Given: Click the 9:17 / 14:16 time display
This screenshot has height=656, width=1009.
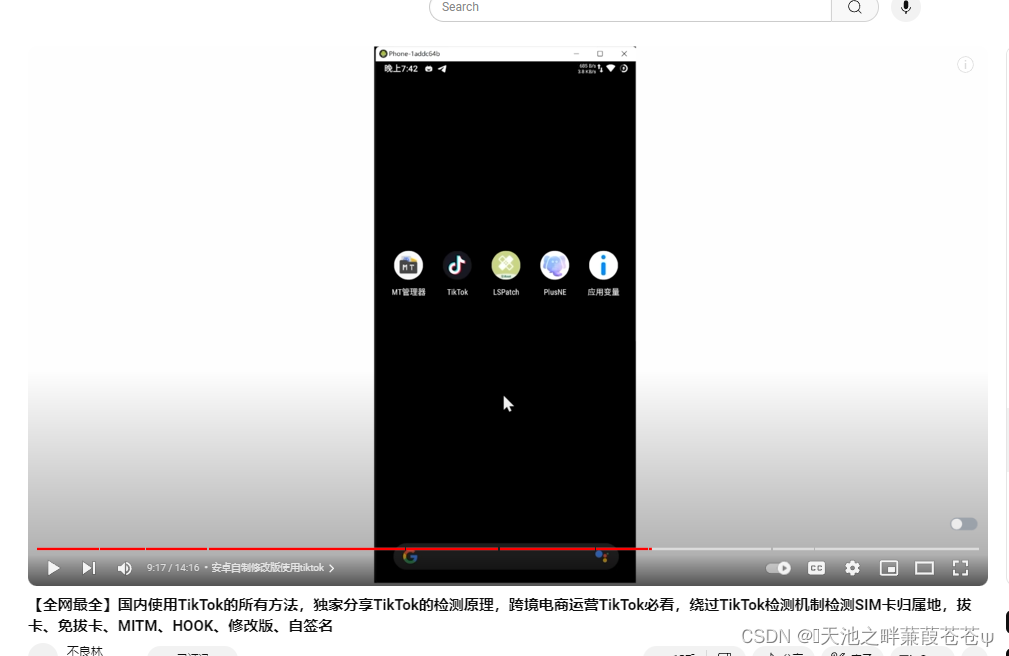Looking at the screenshot, I should point(172,568).
